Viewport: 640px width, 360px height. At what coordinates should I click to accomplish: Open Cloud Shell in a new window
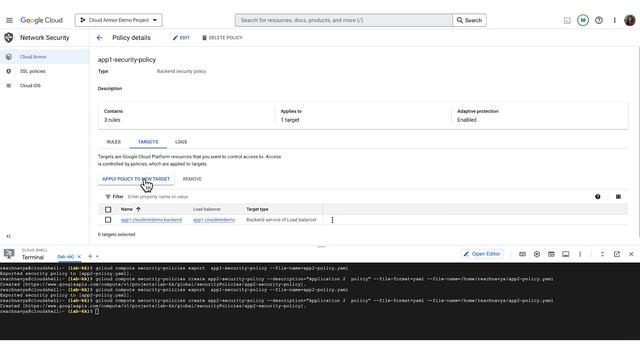(617, 254)
